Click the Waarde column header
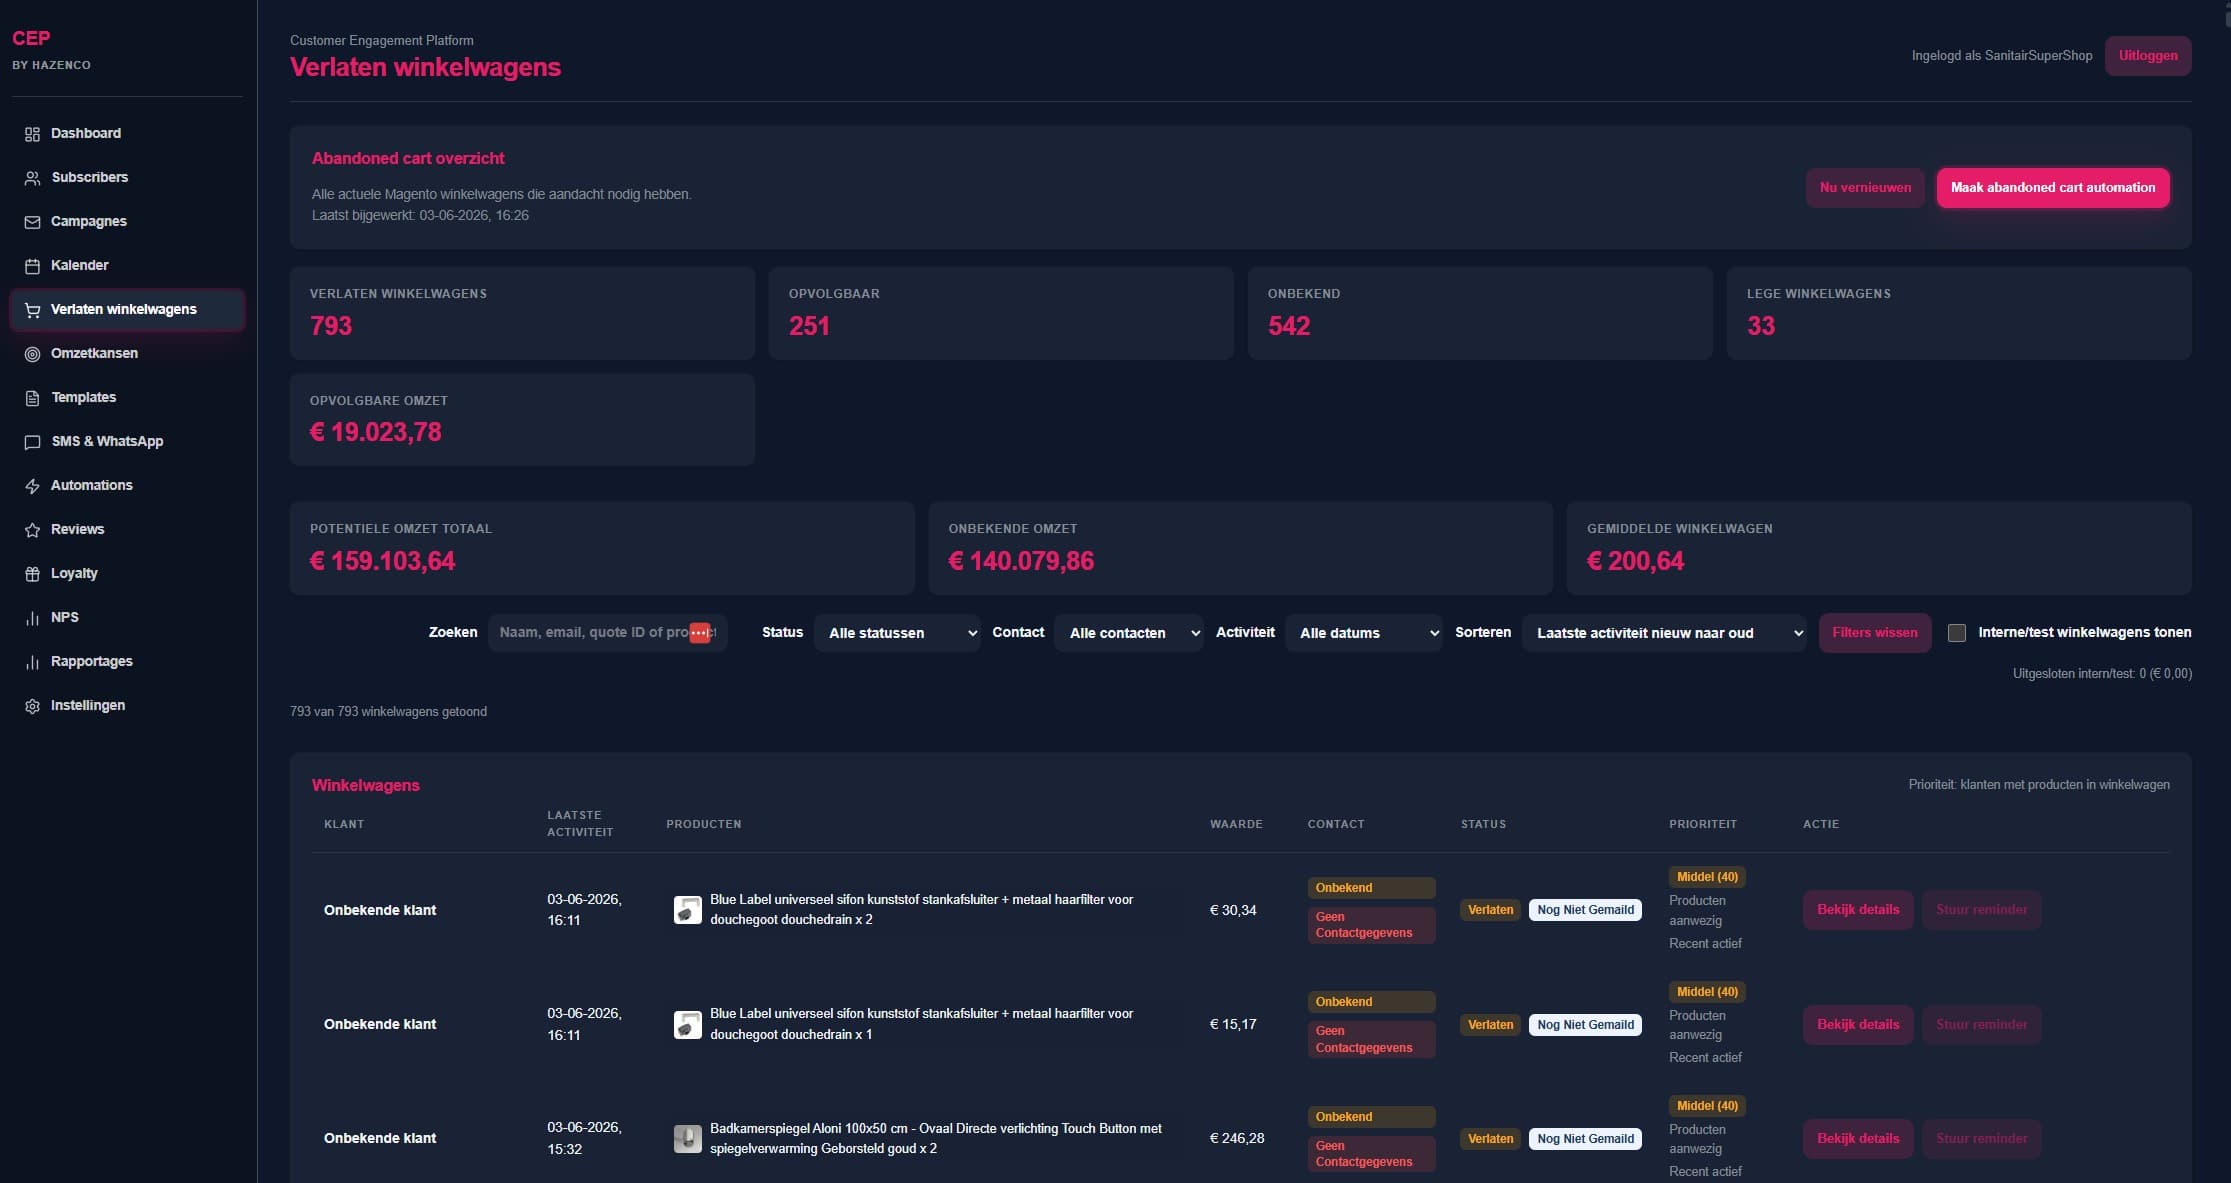2231x1183 pixels. 1236,825
